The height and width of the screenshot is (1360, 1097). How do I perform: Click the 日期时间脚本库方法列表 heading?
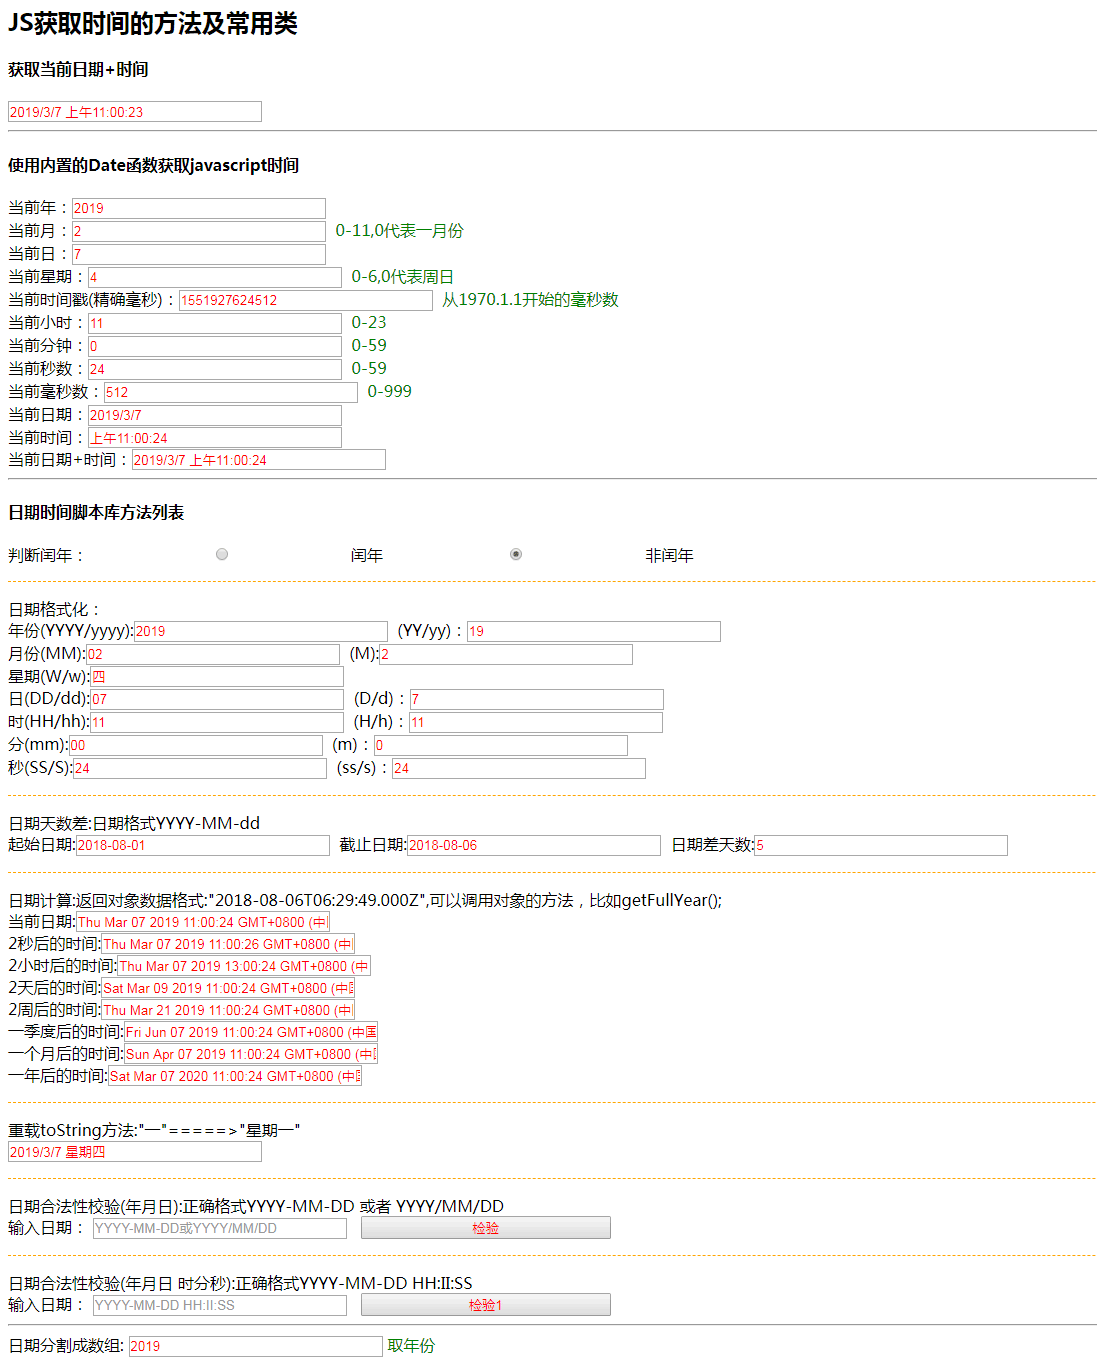coord(96,513)
